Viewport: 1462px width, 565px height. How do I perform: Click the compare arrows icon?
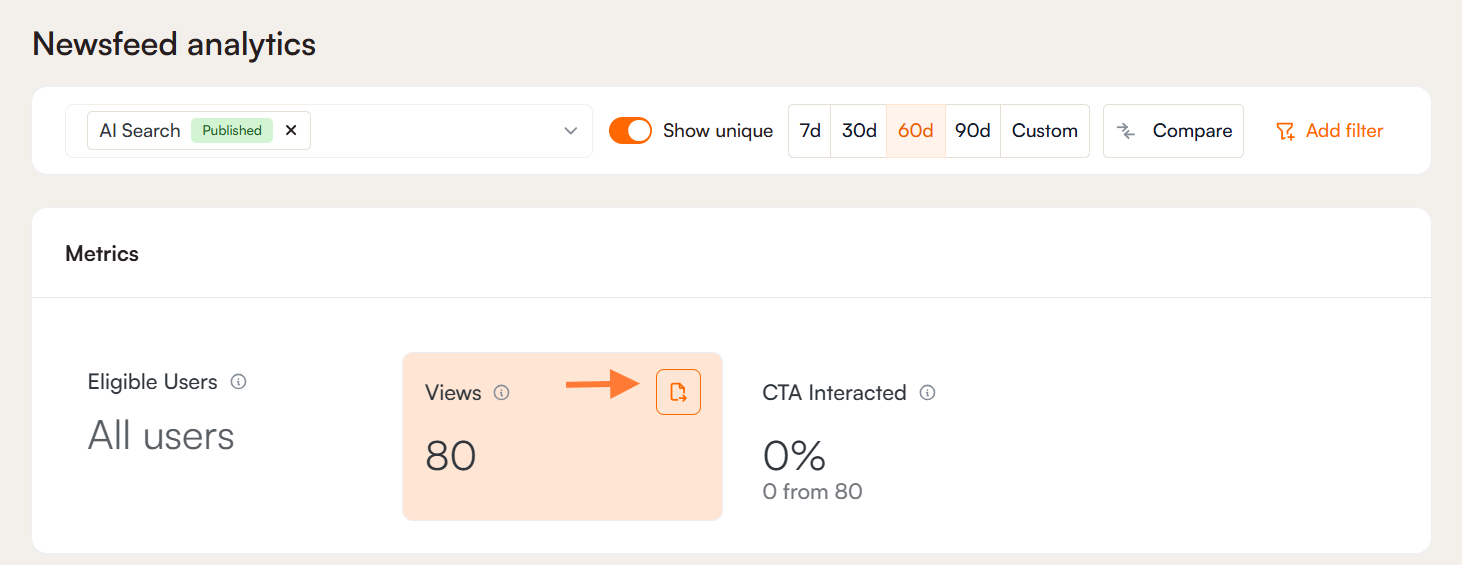(1126, 131)
